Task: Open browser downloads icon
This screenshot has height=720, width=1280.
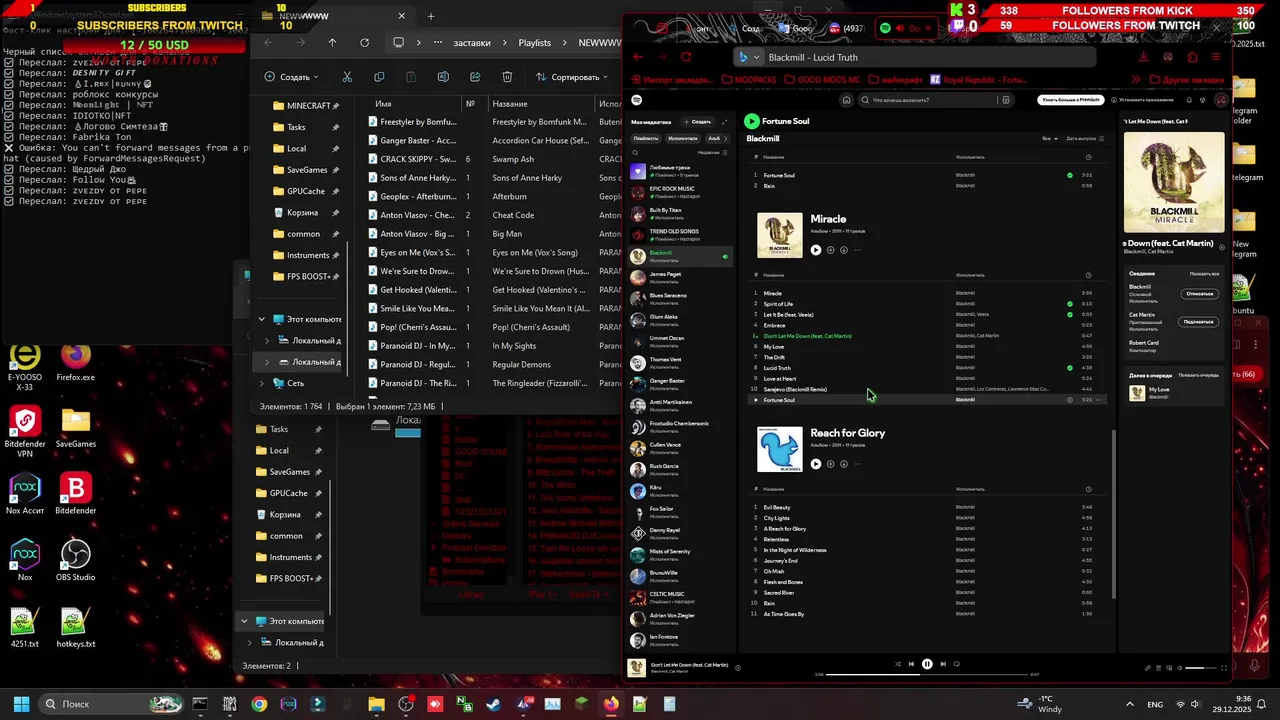Action: pos(1143,57)
